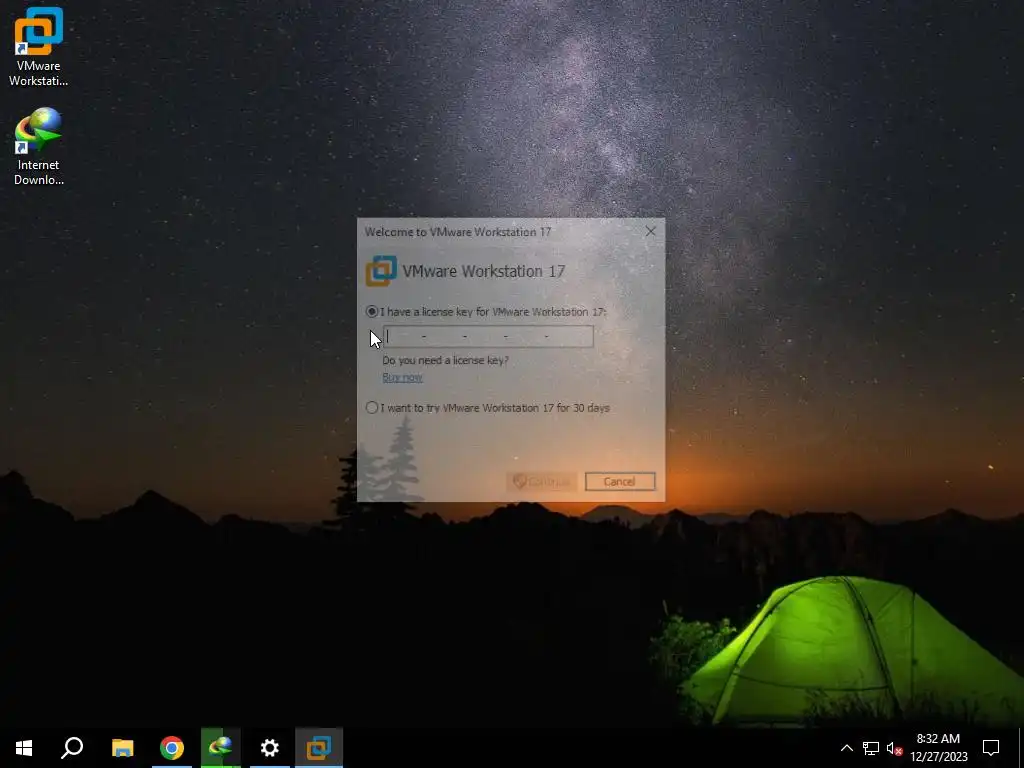Click the VMware logo in the dialog header
The height and width of the screenshot is (768, 1024).
point(381,270)
